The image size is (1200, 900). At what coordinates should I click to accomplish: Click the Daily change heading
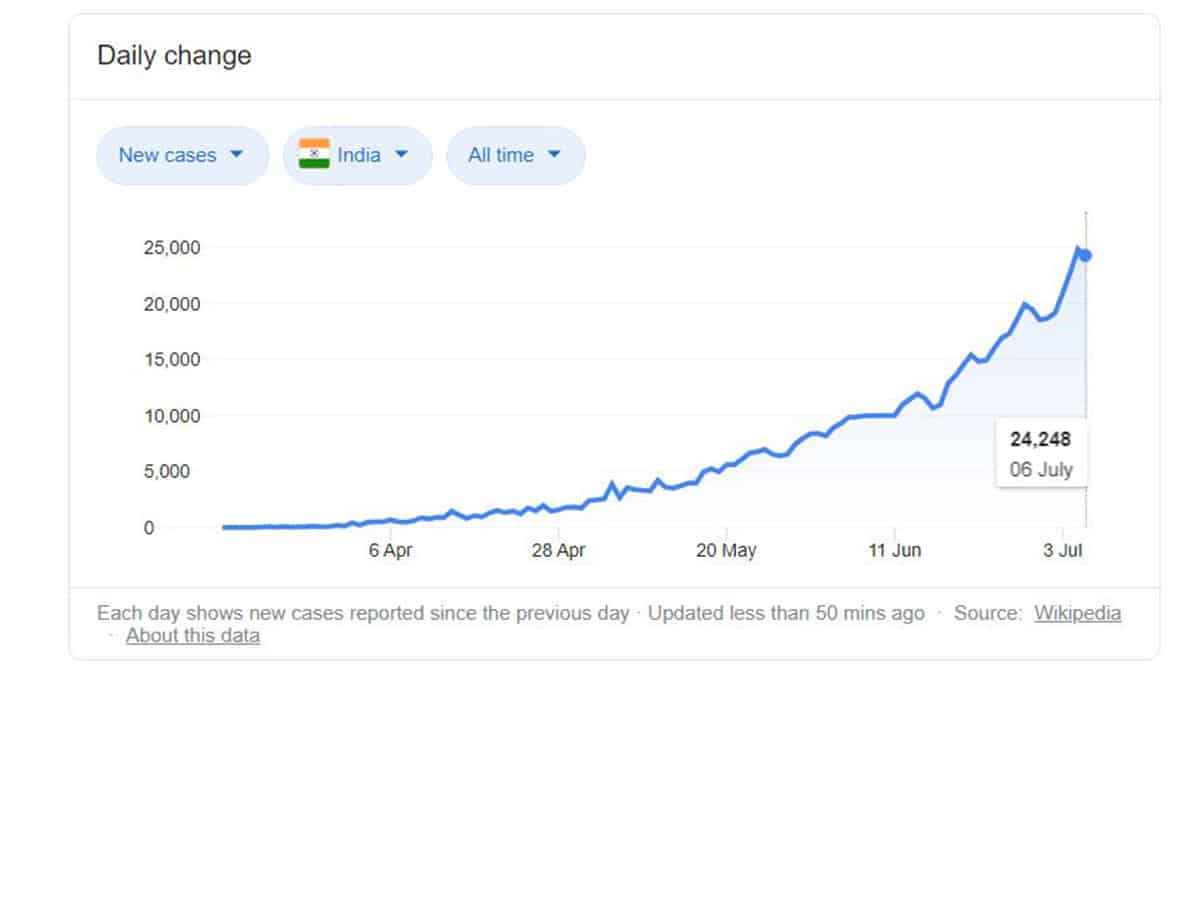[174, 56]
